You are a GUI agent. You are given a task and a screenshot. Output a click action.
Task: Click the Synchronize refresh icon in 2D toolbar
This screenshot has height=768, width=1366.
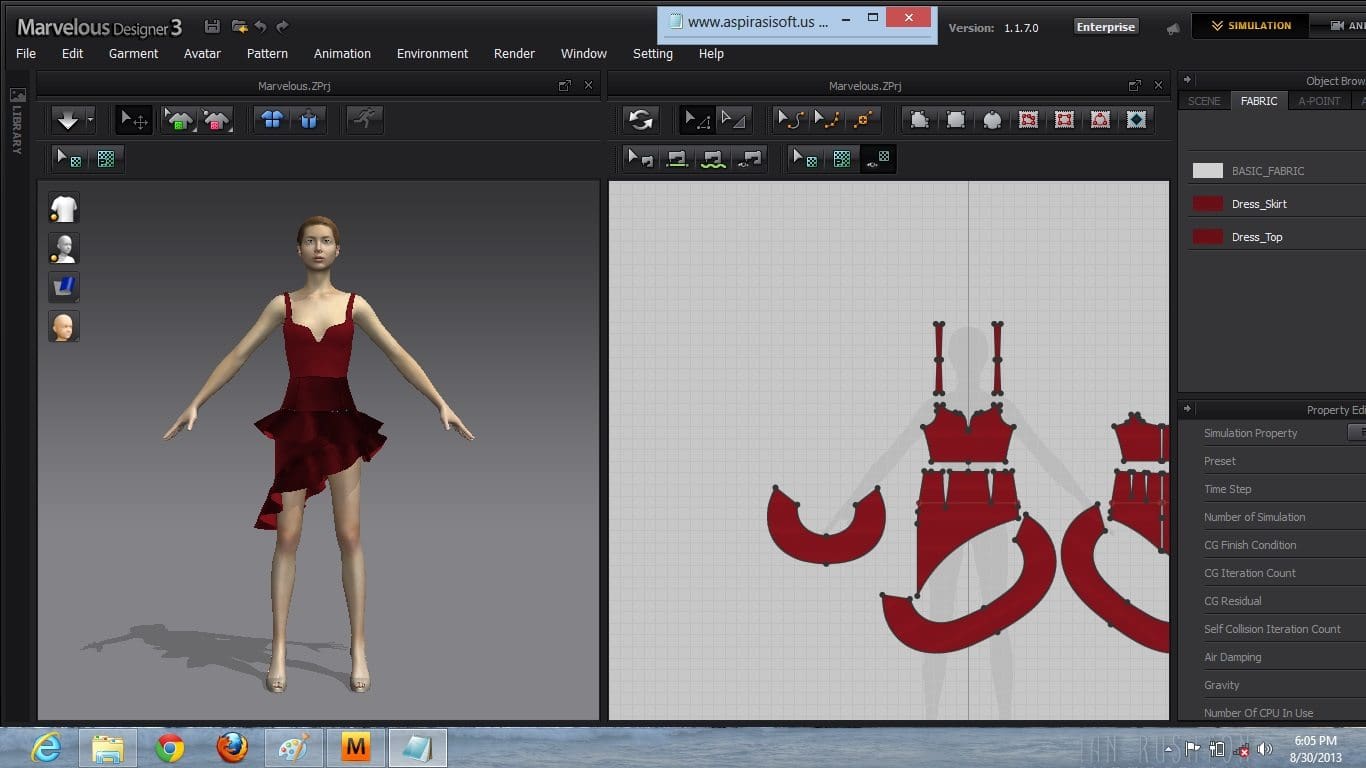pos(641,120)
